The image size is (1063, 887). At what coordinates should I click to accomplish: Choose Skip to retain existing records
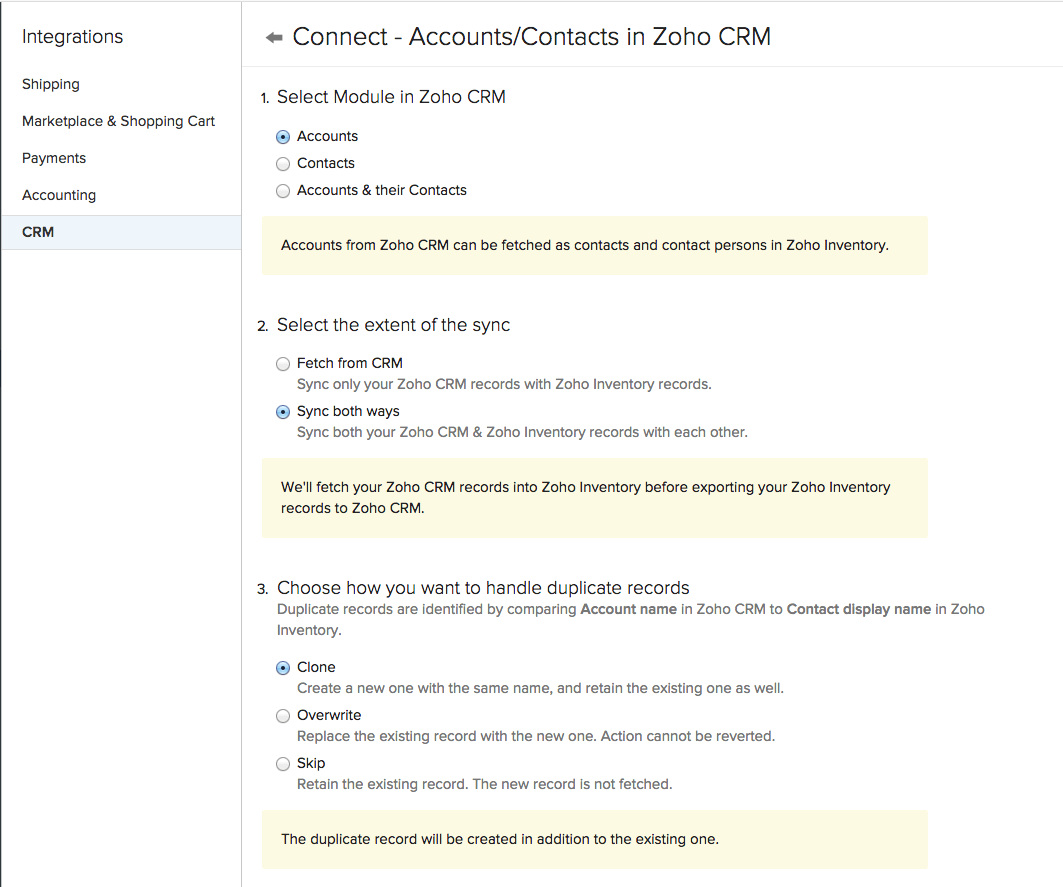pos(282,763)
